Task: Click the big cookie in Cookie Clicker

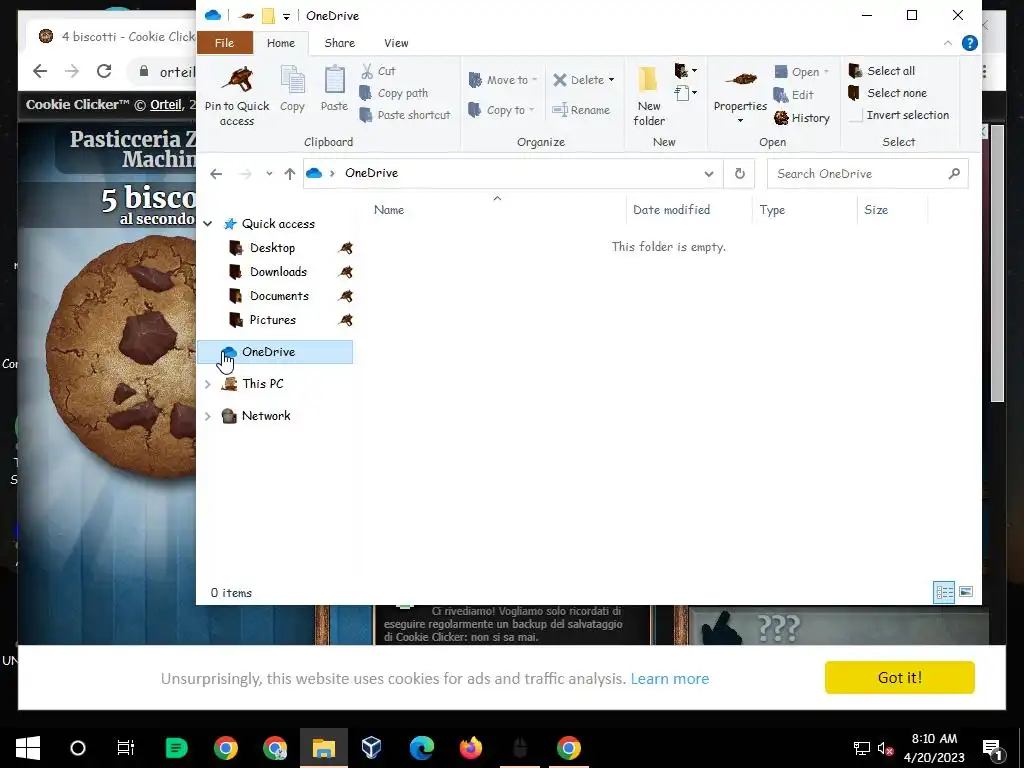Action: pyautogui.click(x=121, y=356)
